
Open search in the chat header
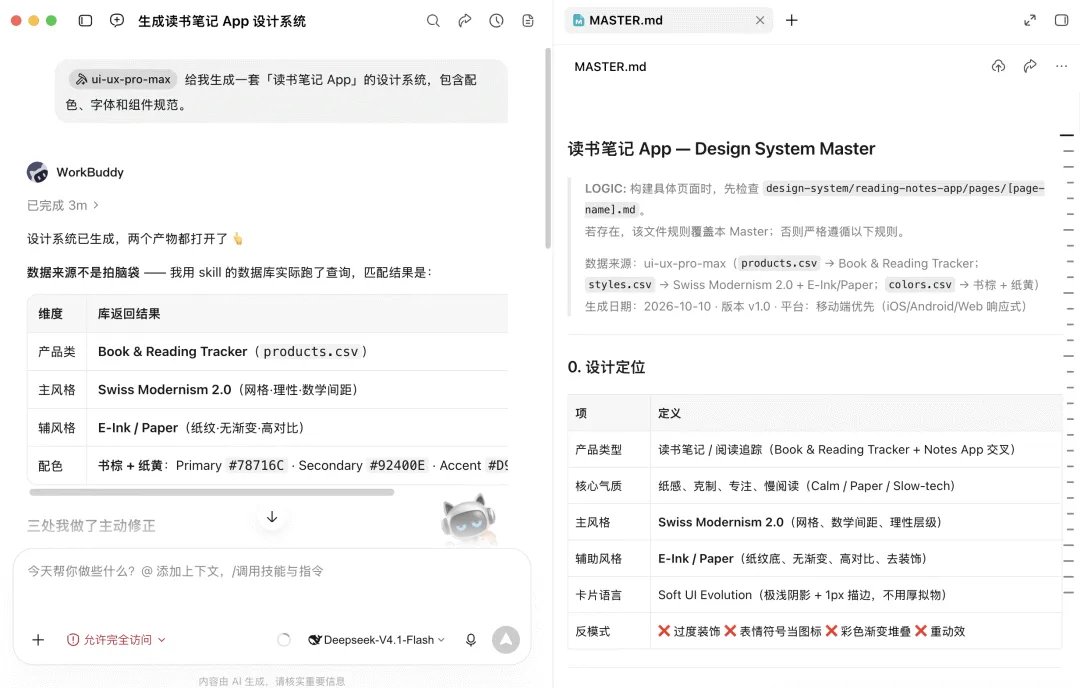tap(433, 21)
